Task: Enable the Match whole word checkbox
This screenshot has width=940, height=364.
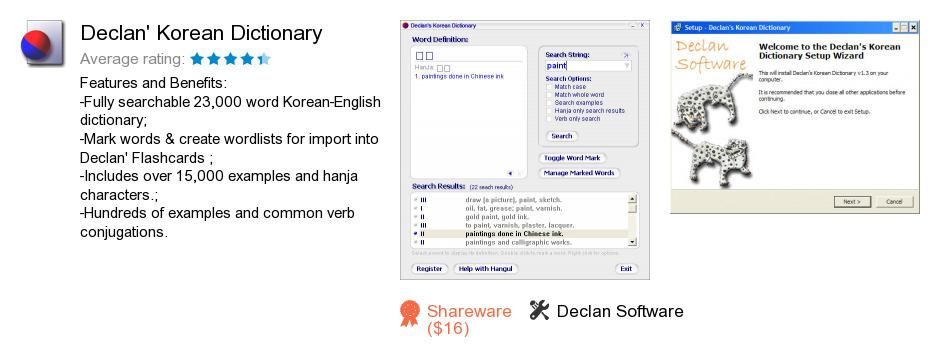Action: click(549, 95)
